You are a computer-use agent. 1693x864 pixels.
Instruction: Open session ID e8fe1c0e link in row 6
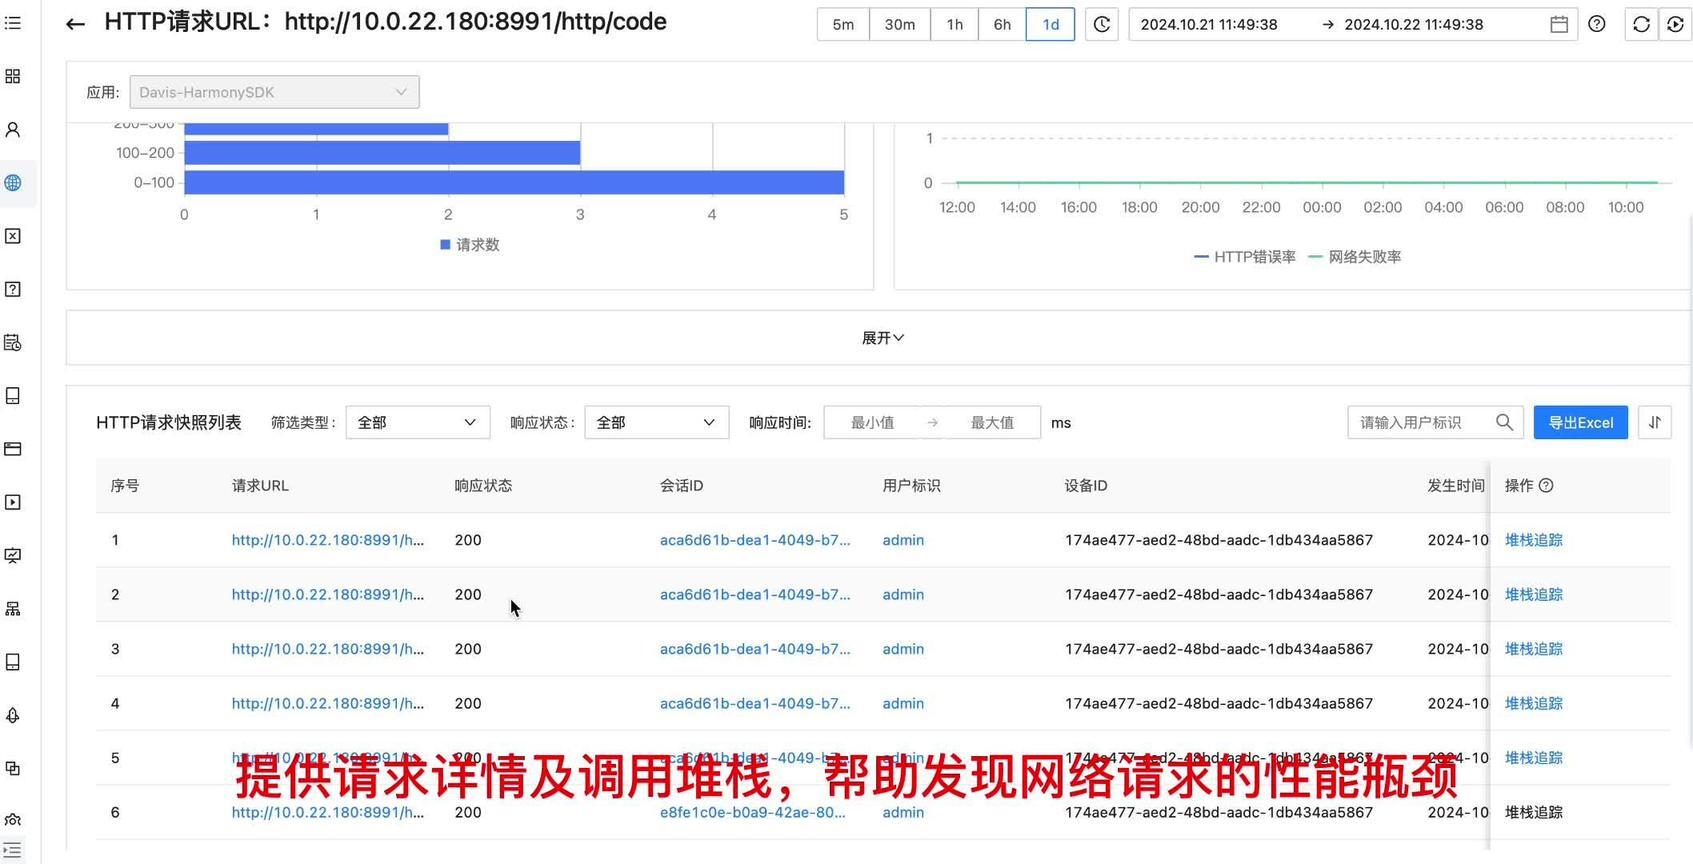[x=752, y=812]
